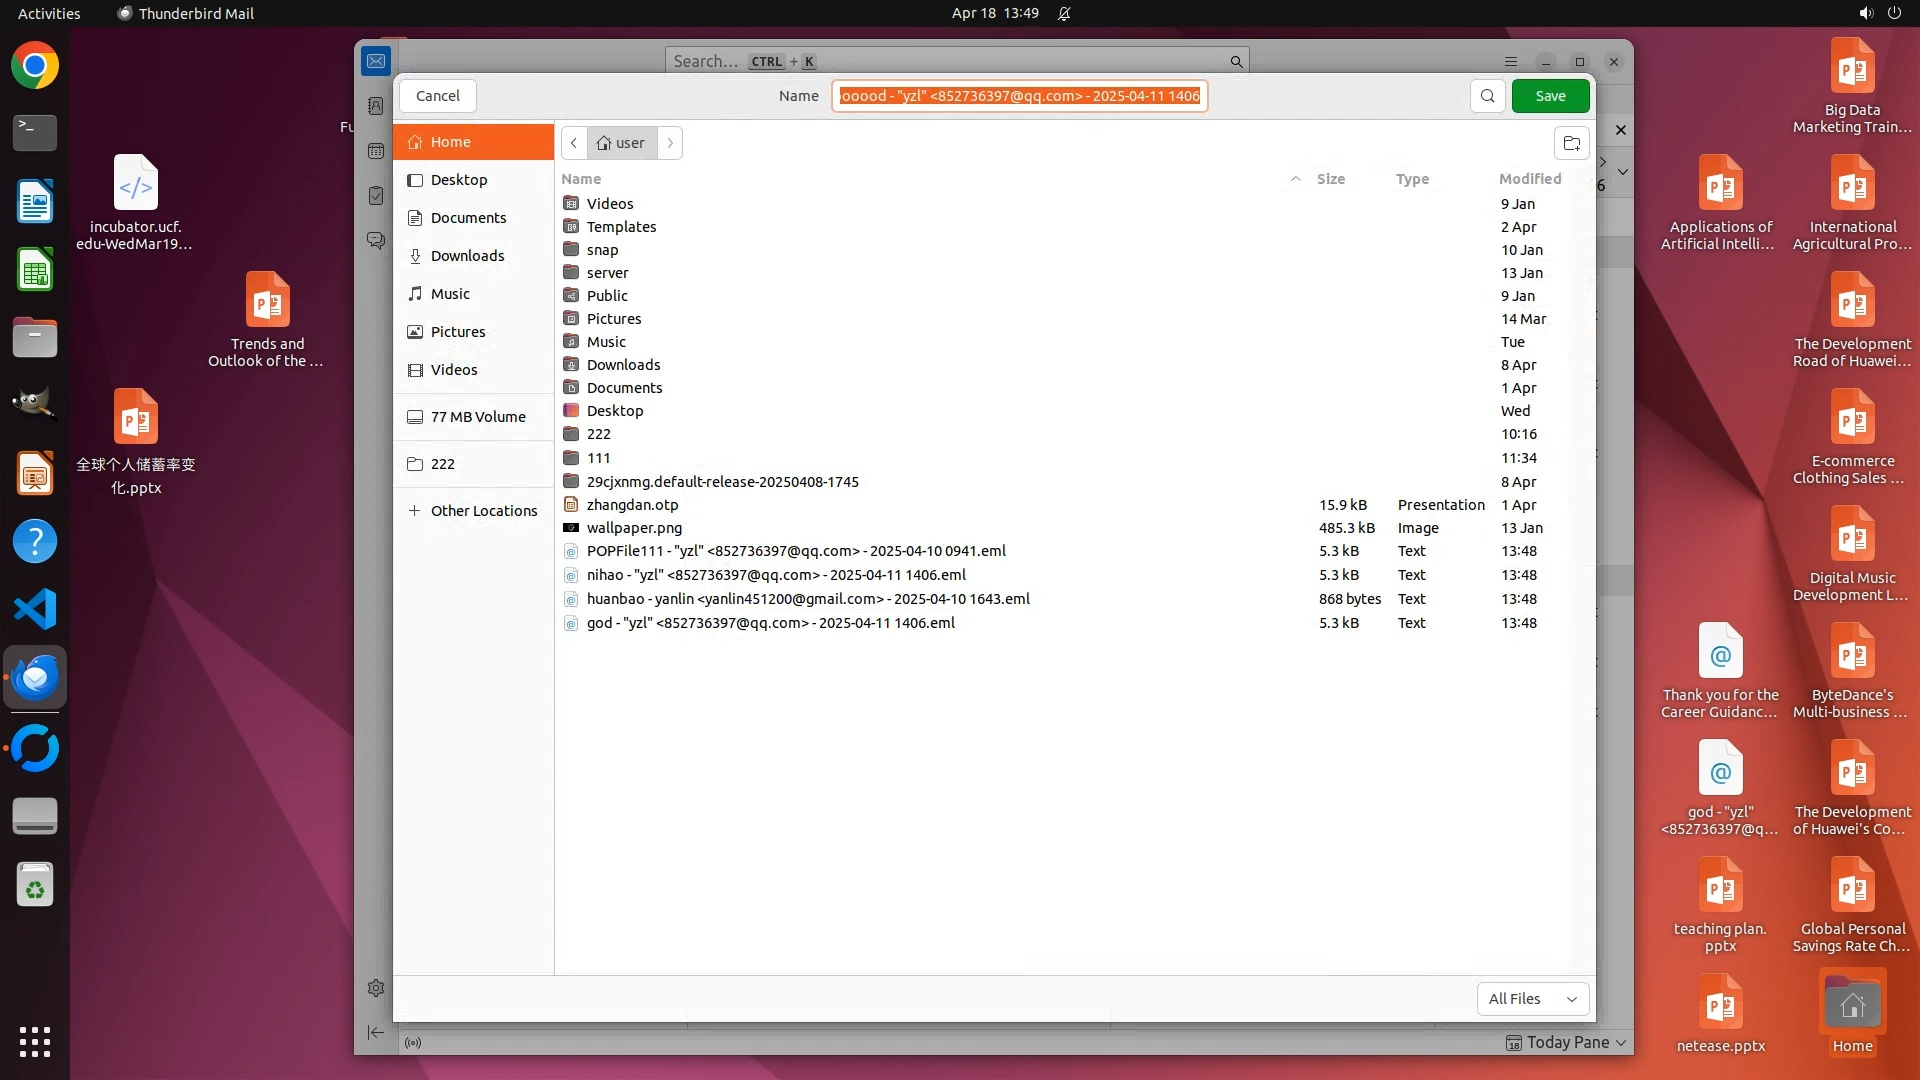Image resolution: width=1920 pixels, height=1080 pixels.
Task: Sort files by Name column header
Action: [x=581, y=179]
